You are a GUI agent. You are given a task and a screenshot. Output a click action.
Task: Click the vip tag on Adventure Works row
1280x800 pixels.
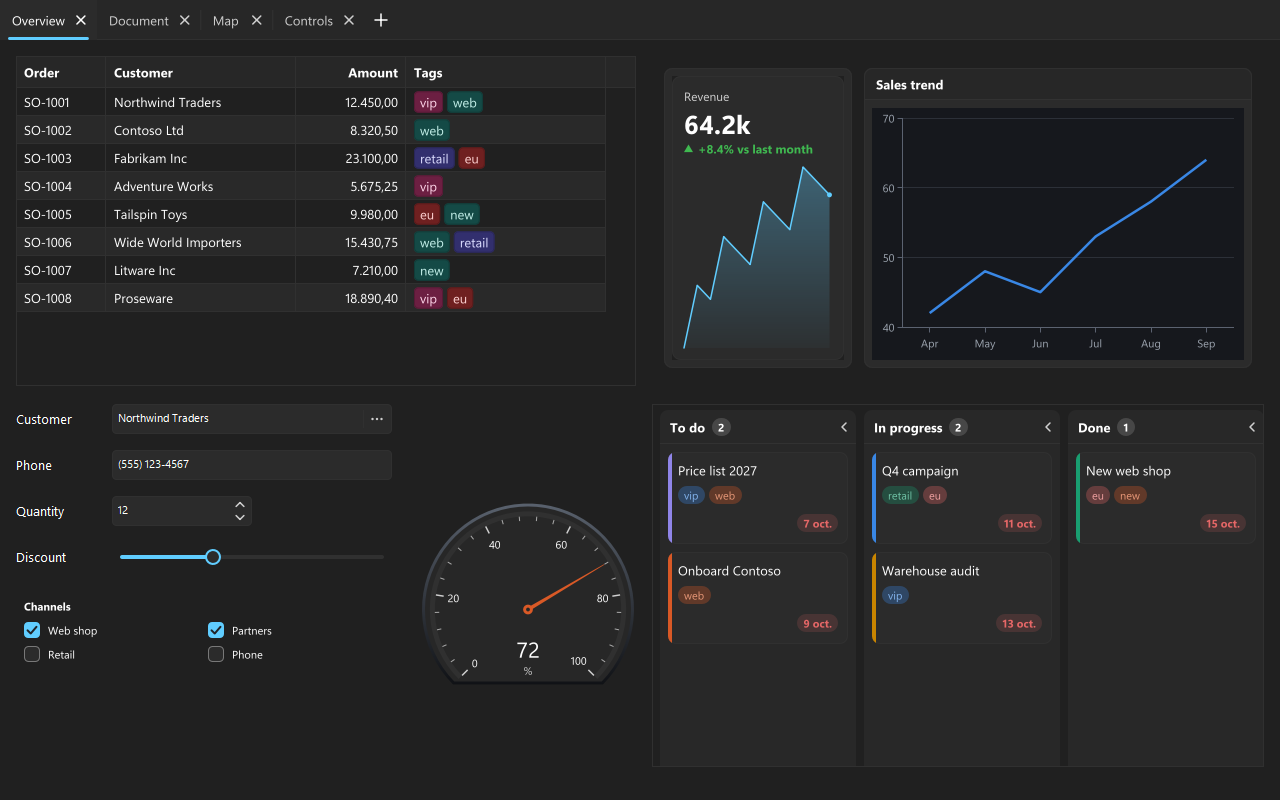click(428, 187)
